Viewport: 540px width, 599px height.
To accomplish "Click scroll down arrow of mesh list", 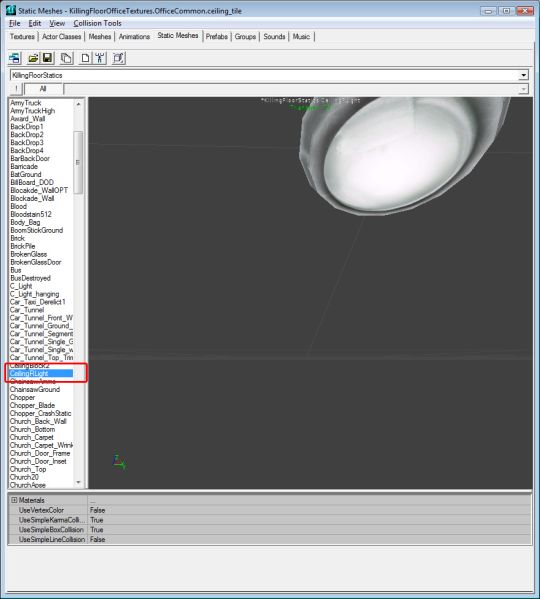I will pos(78,482).
